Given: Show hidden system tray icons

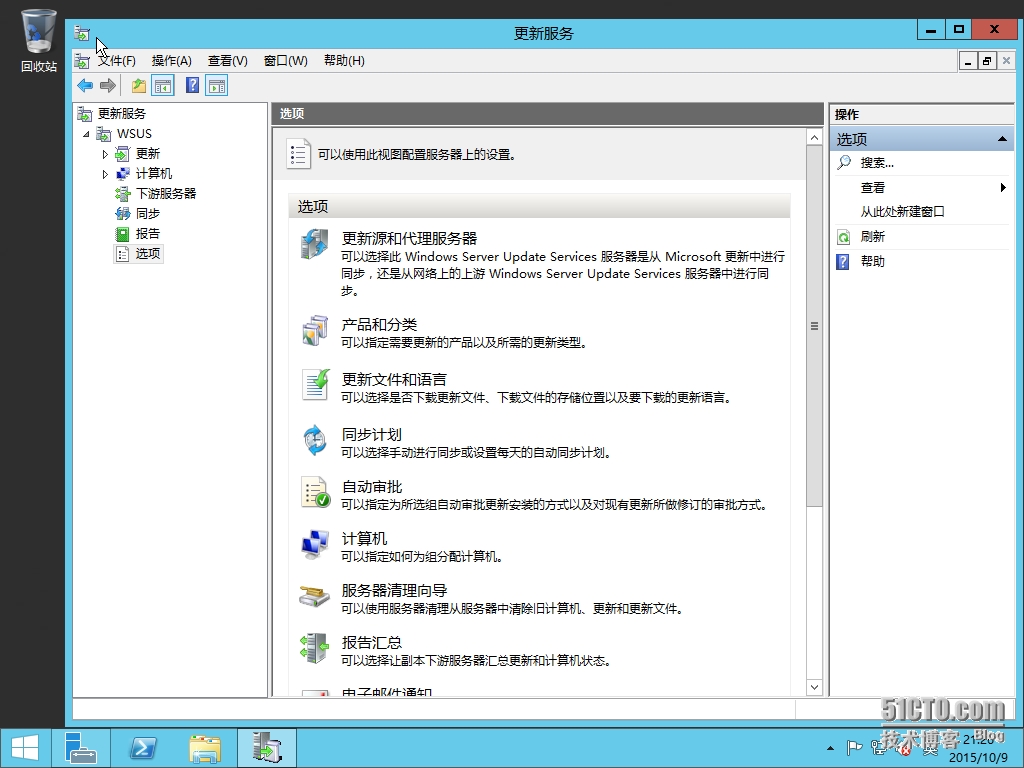Looking at the screenshot, I should [x=830, y=748].
